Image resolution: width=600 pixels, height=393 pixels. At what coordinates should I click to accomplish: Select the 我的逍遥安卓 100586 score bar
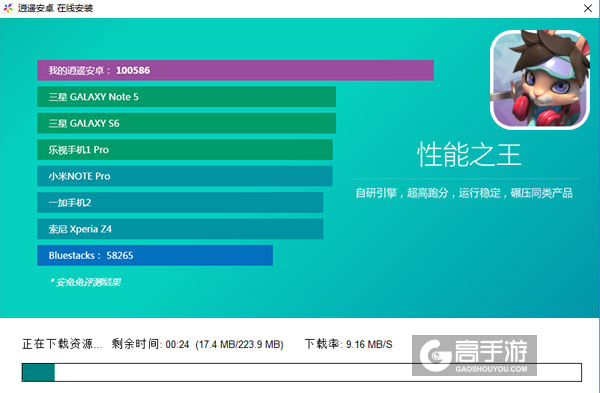coord(235,70)
